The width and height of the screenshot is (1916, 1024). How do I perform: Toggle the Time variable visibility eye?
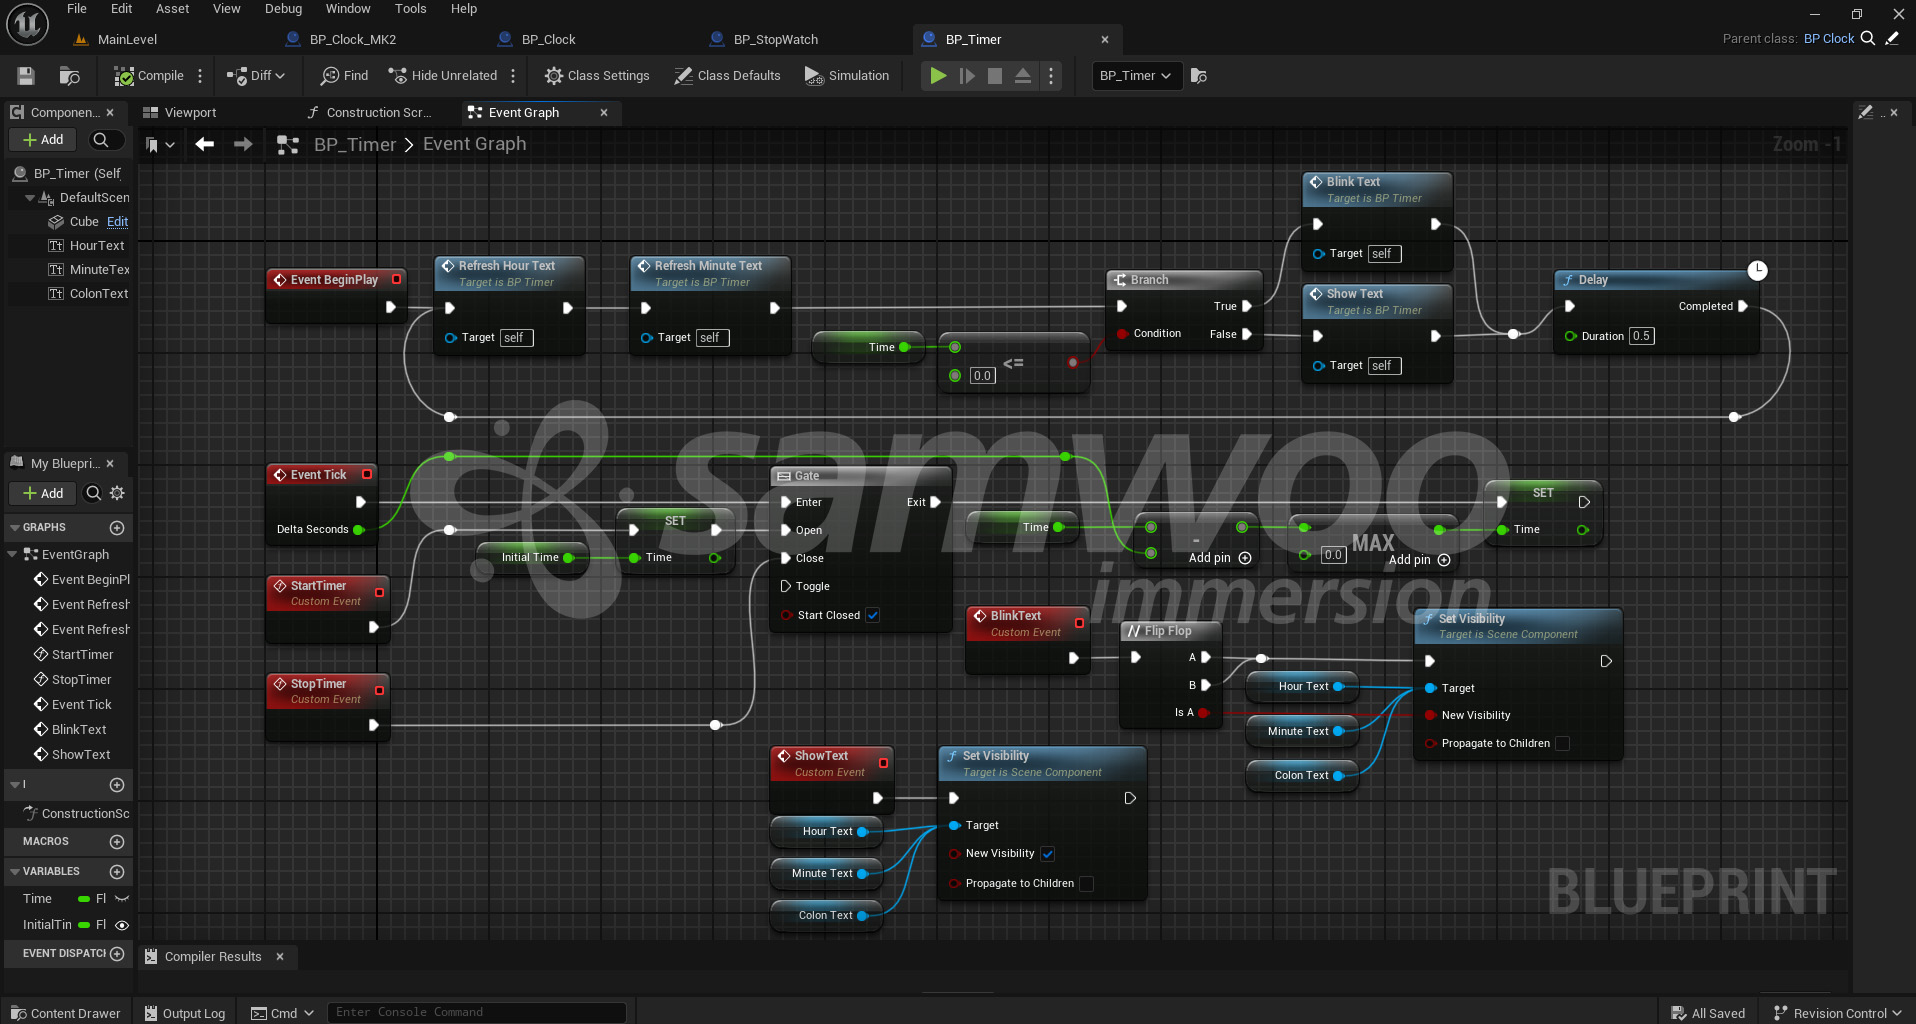tap(122, 899)
